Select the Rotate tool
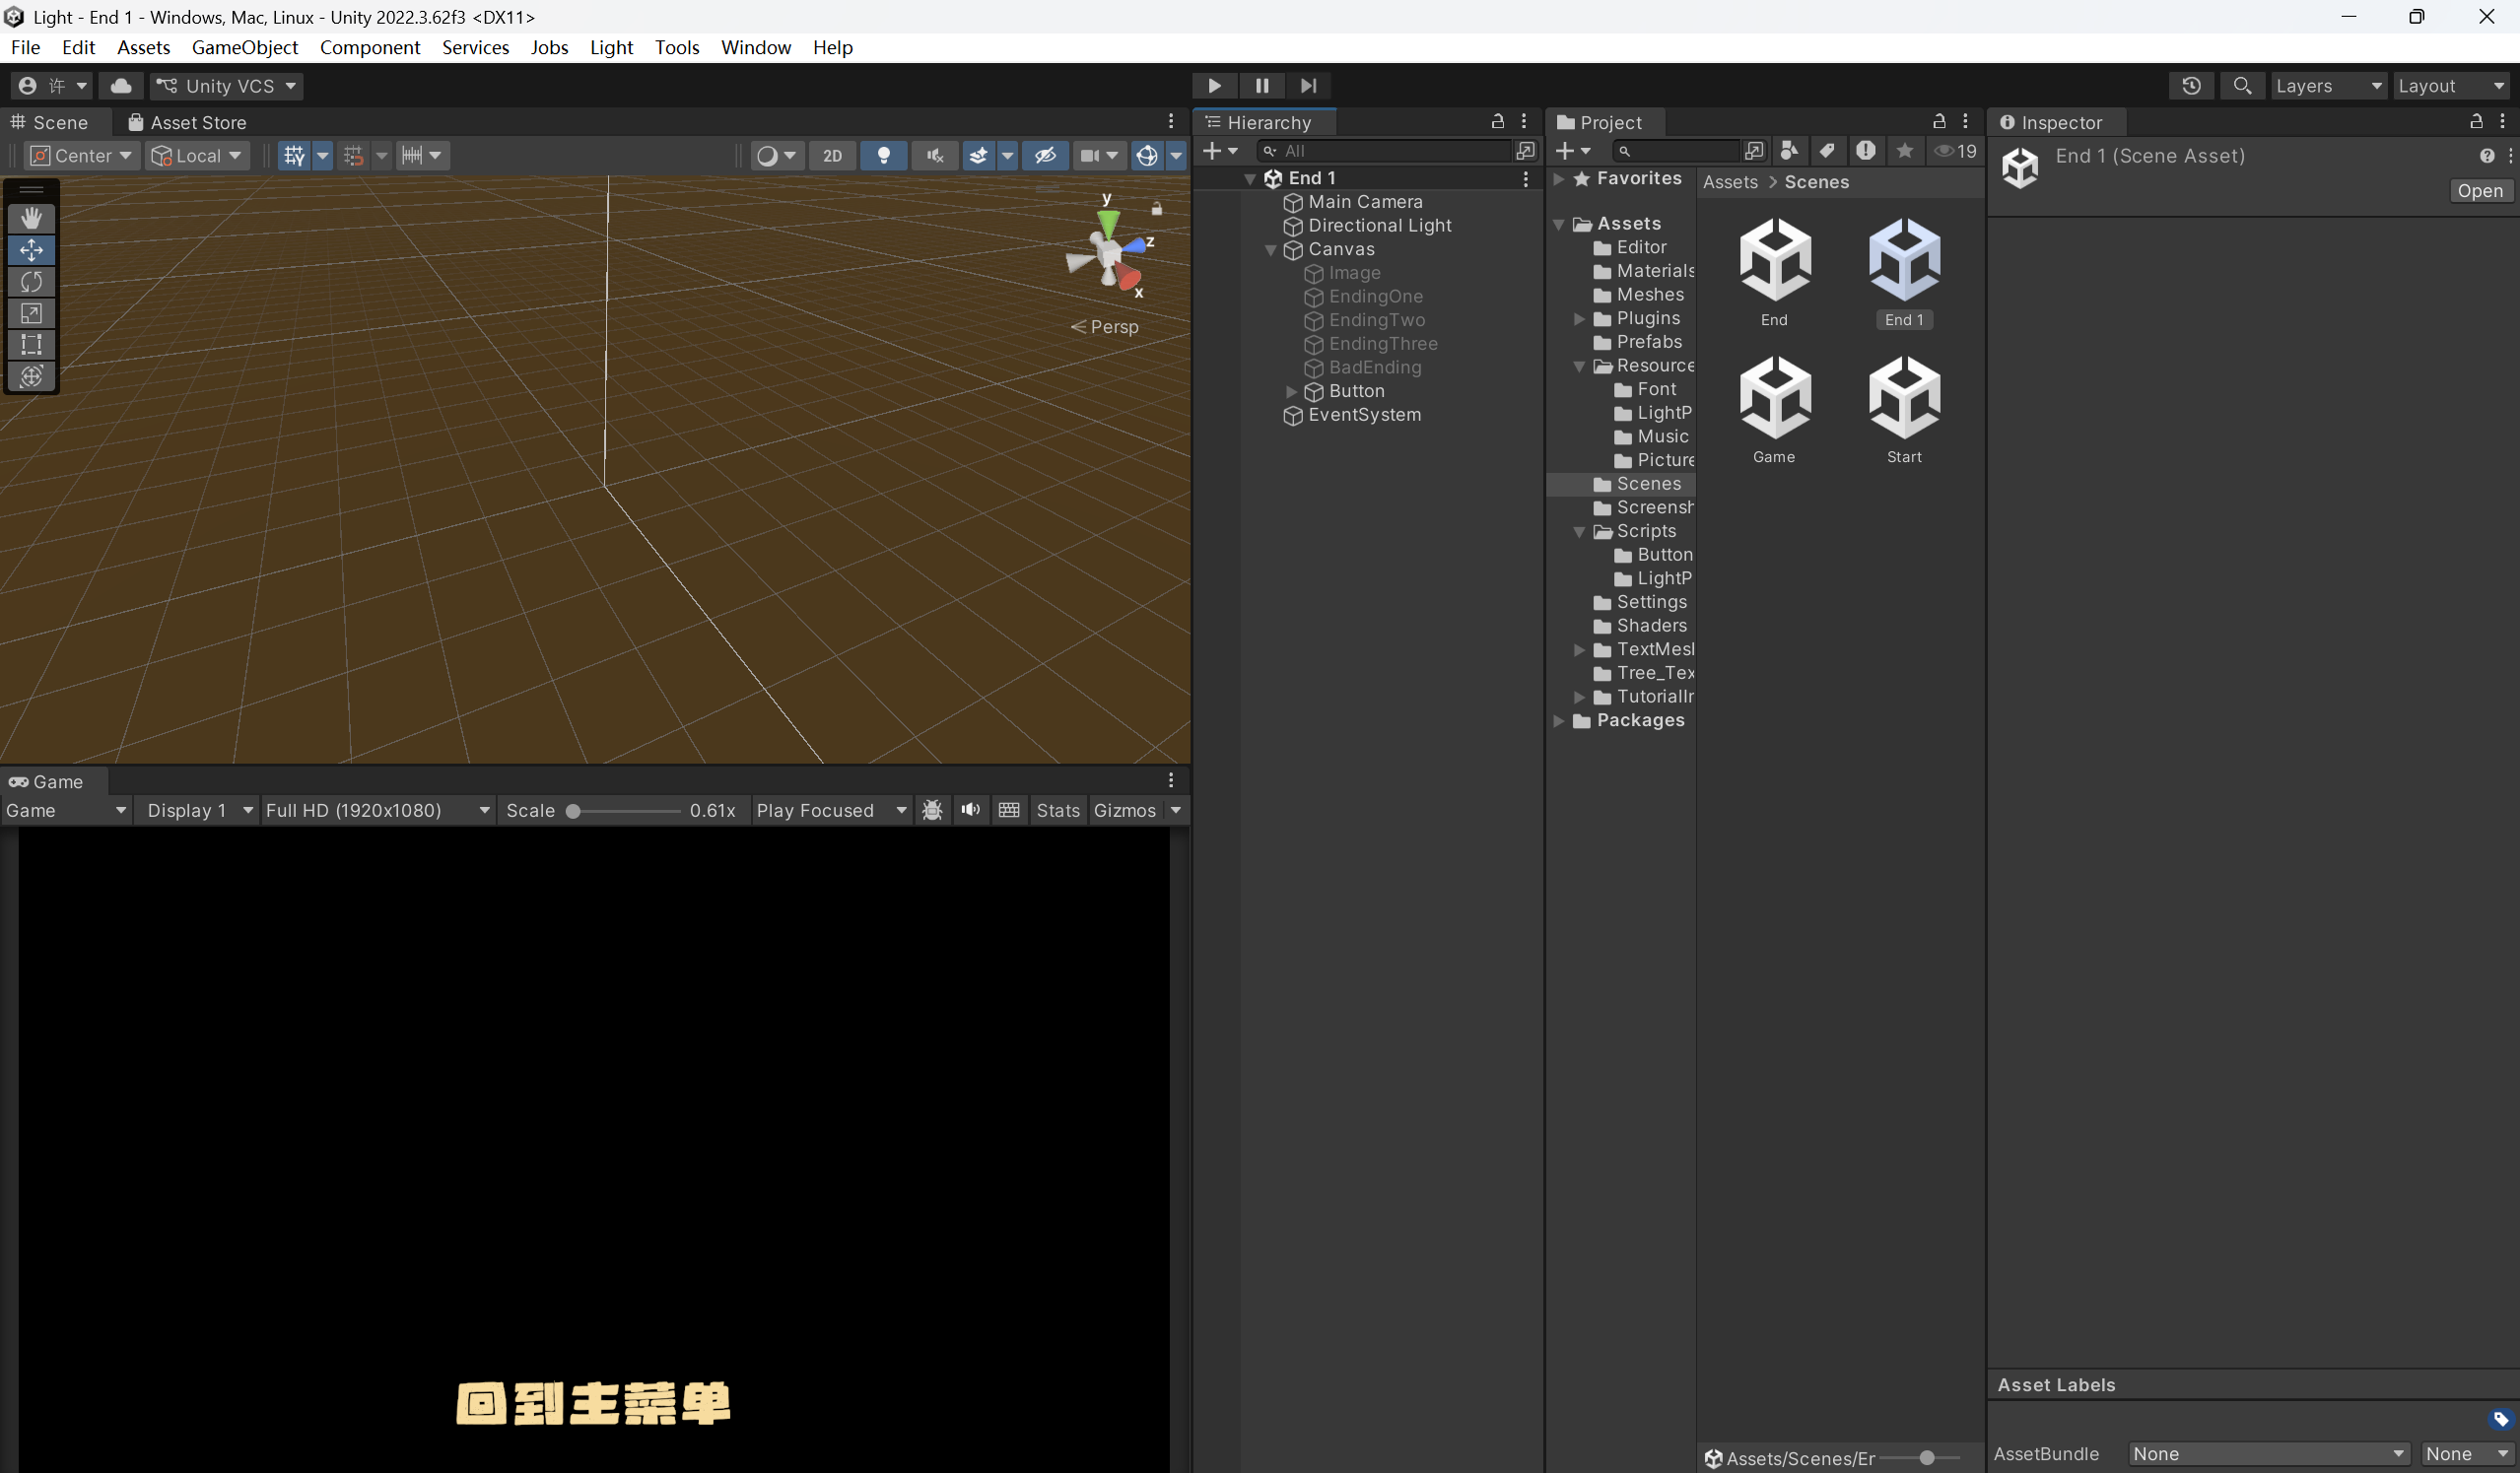 31,282
